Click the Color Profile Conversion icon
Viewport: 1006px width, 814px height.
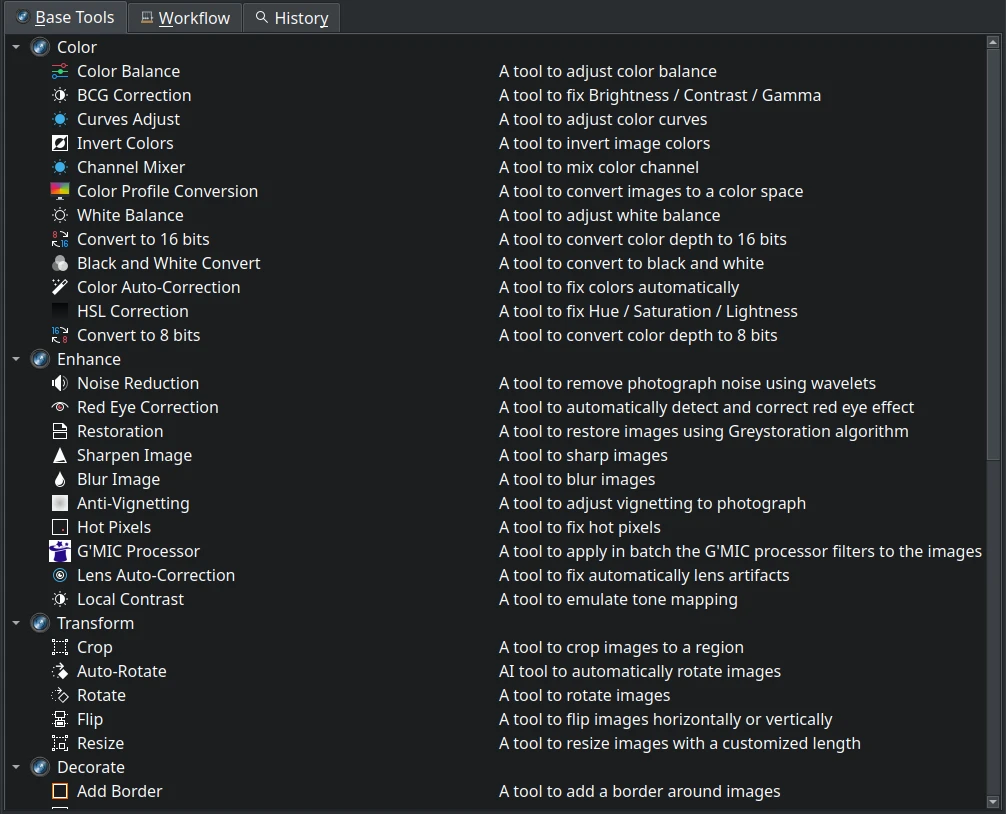60,191
